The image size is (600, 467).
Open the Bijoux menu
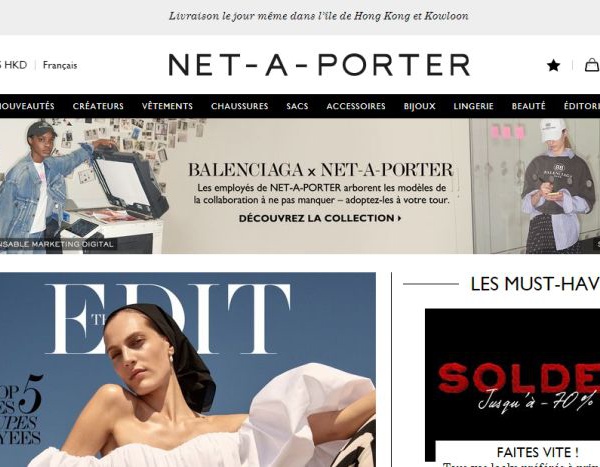coord(419,106)
